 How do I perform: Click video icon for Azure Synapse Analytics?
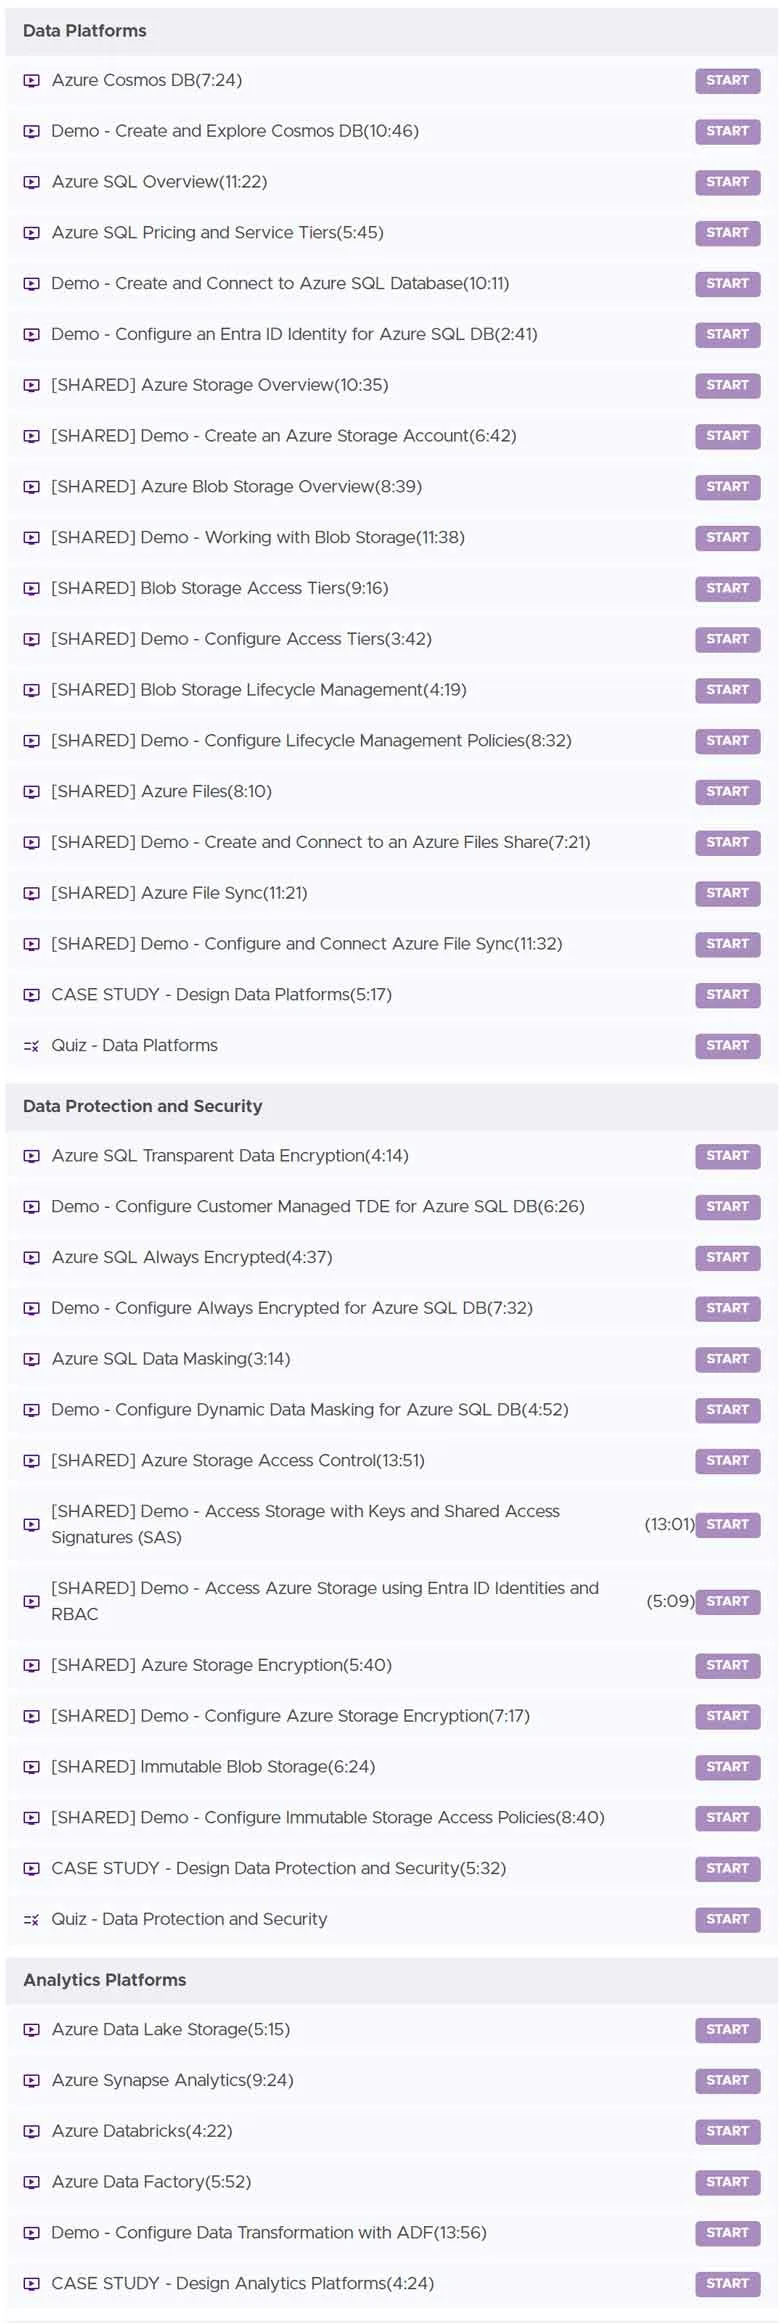[x=32, y=2081]
